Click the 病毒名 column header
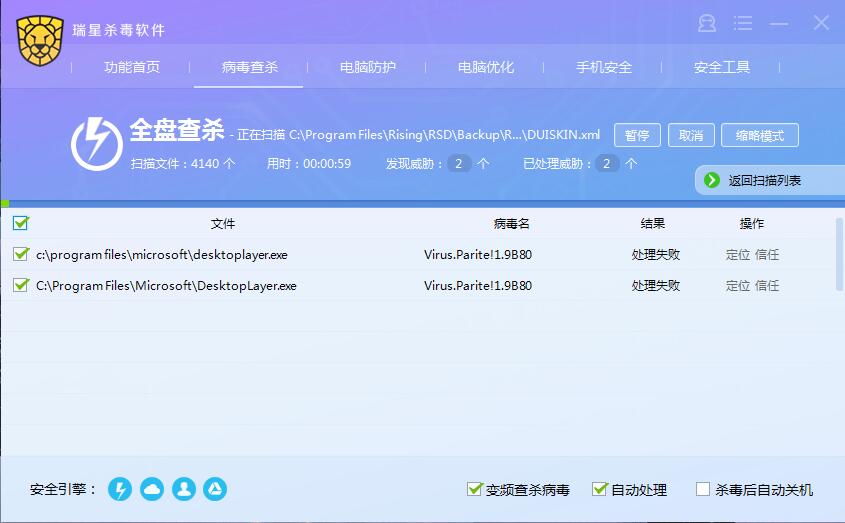 pos(511,223)
